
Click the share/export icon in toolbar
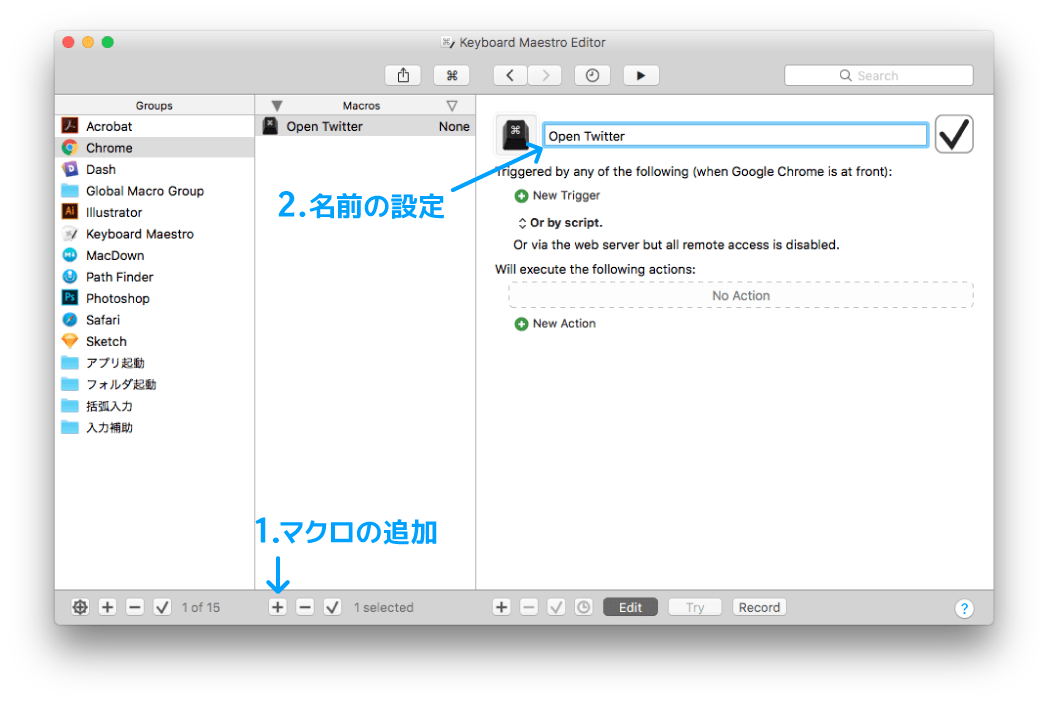click(x=403, y=74)
